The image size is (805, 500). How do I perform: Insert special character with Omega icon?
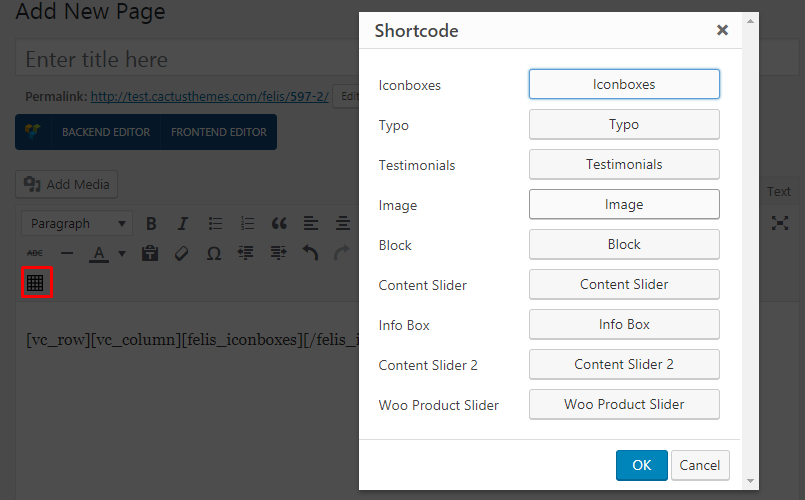click(x=213, y=253)
